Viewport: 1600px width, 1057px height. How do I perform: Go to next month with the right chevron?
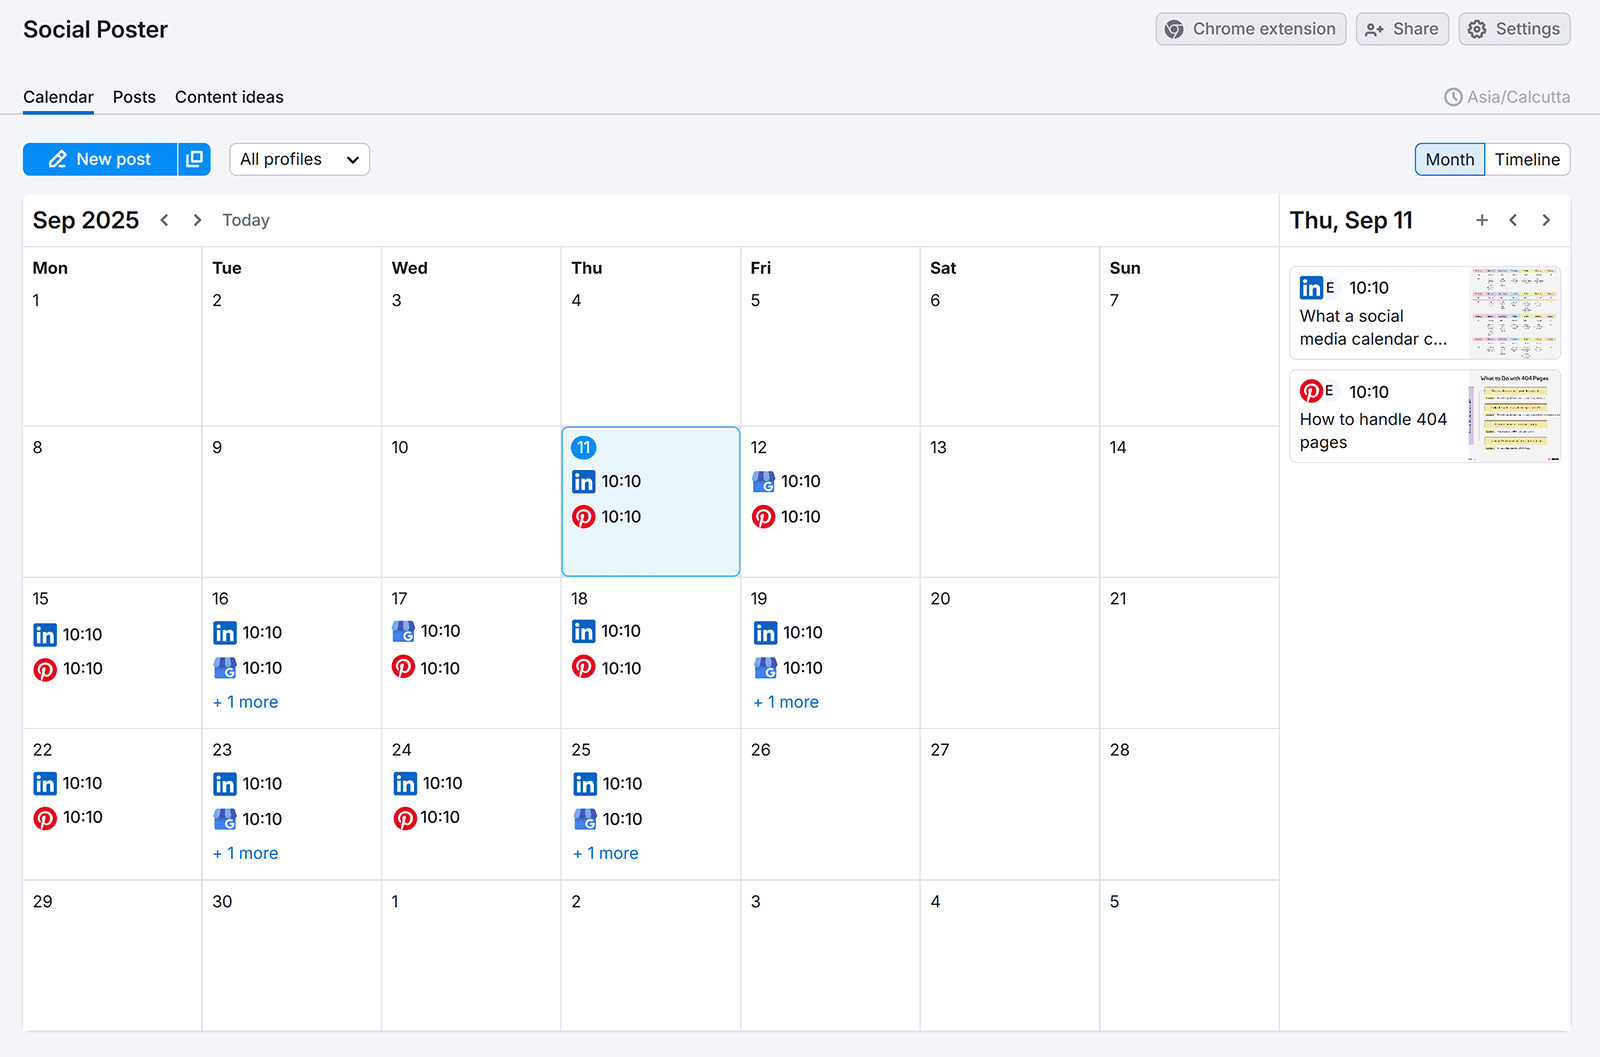coord(197,220)
